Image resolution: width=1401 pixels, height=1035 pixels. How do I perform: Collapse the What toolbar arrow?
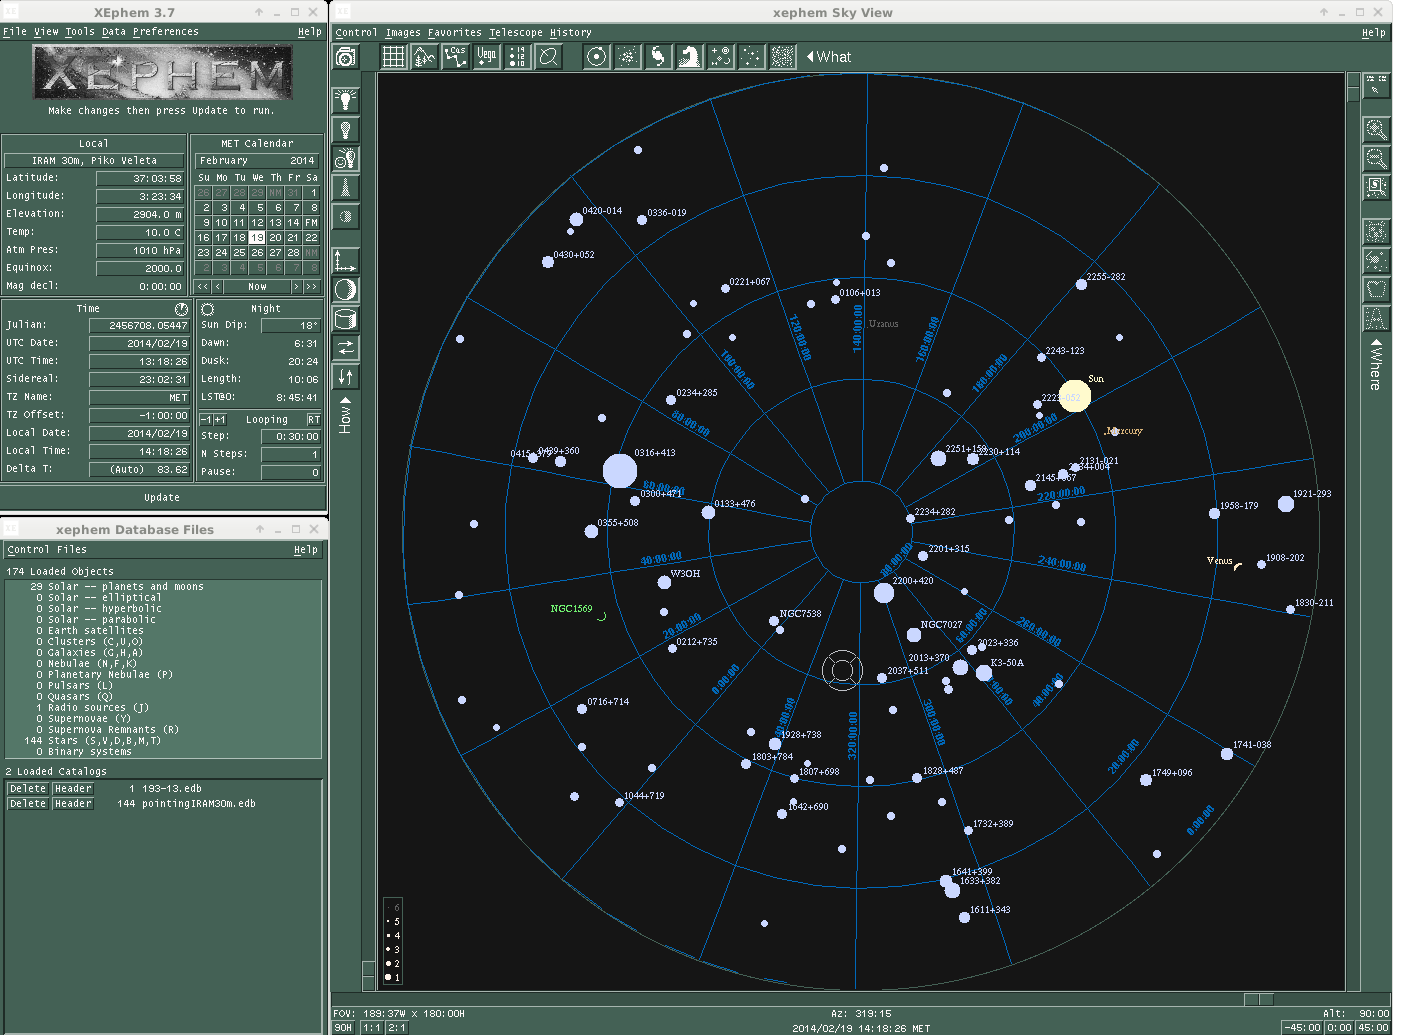pyautogui.click(x=810, y=57)
